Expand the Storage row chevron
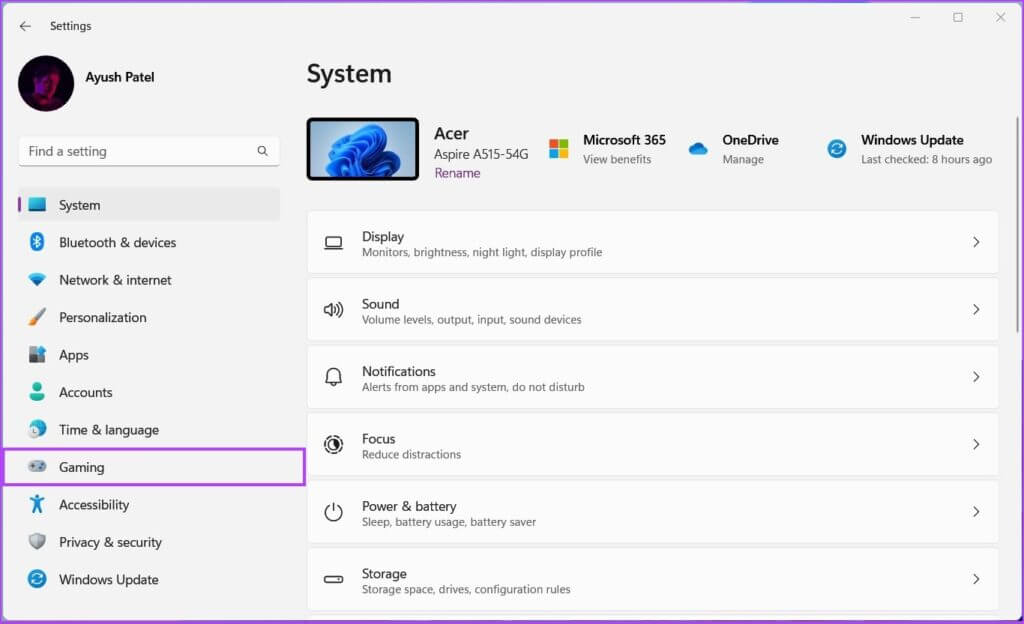This screenshot has width=1024, height=624. click(x=976, y=579)
